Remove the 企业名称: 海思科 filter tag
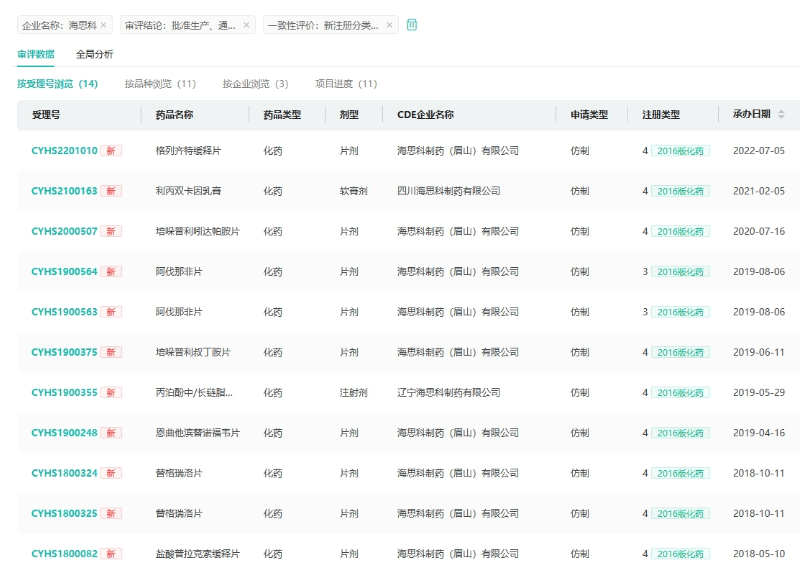Viewport: 800px width, 573px height. [x=103, y=25]
